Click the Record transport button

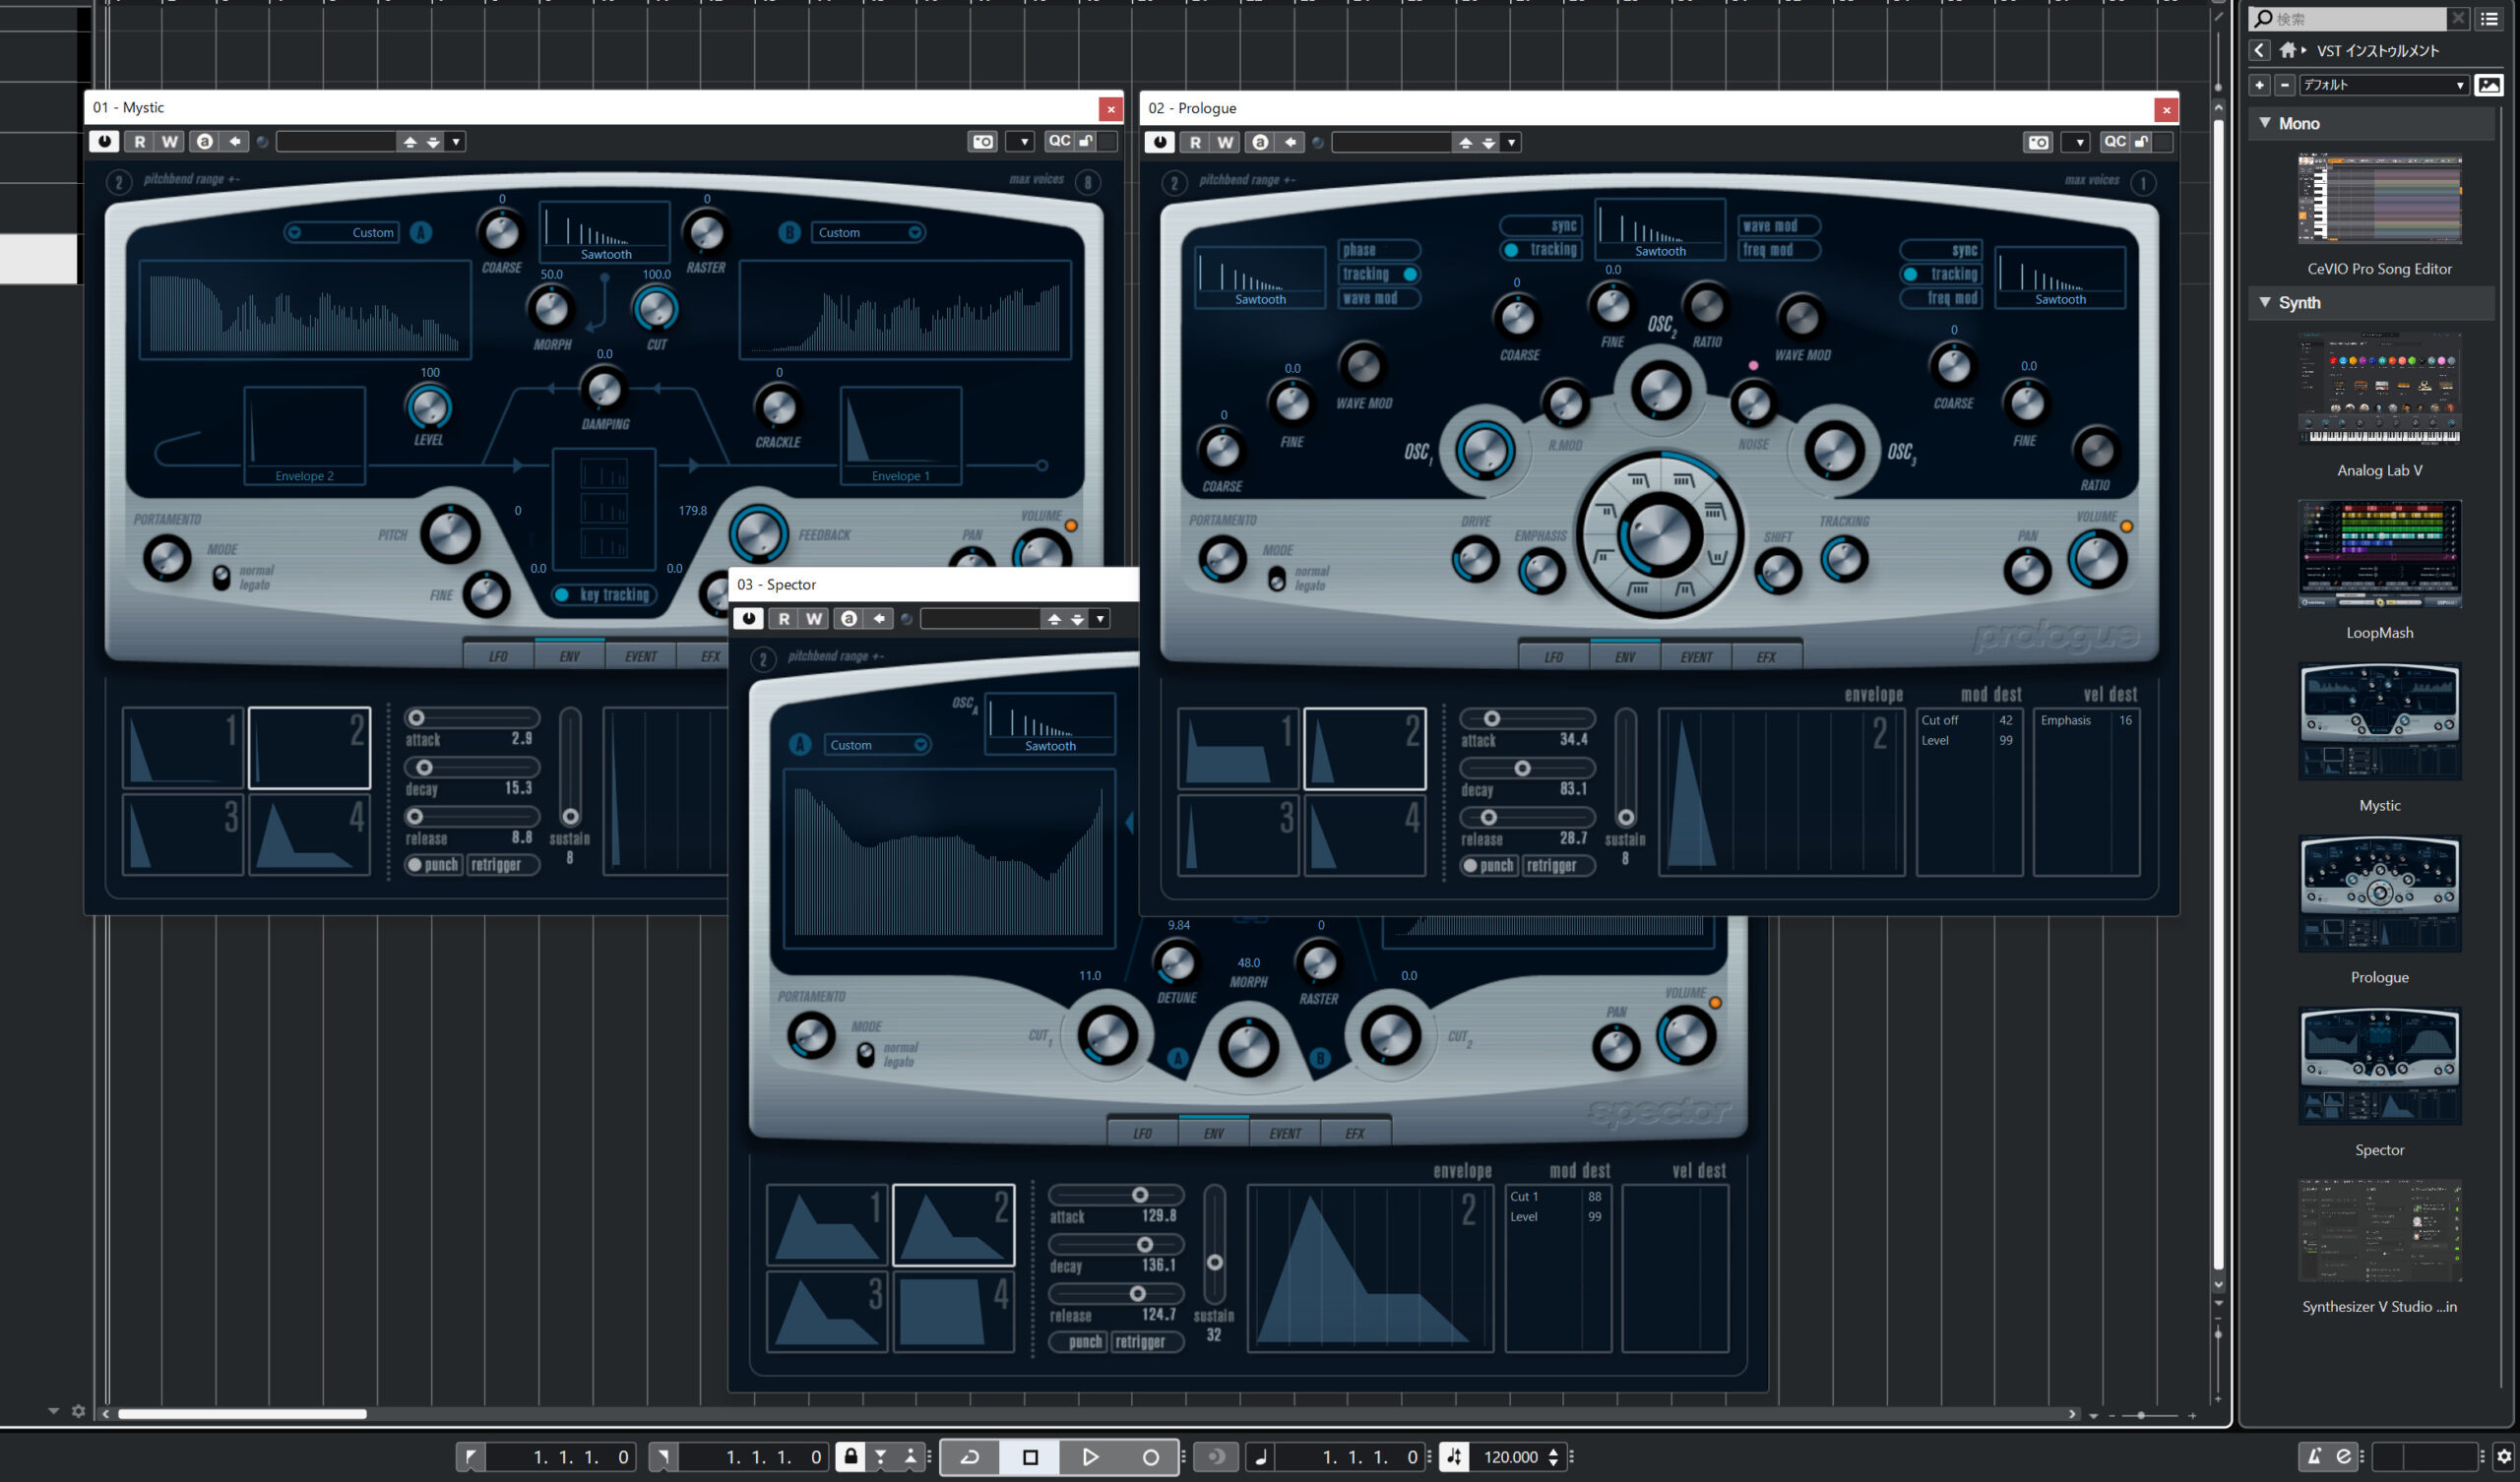(x=1150, y=1457)
